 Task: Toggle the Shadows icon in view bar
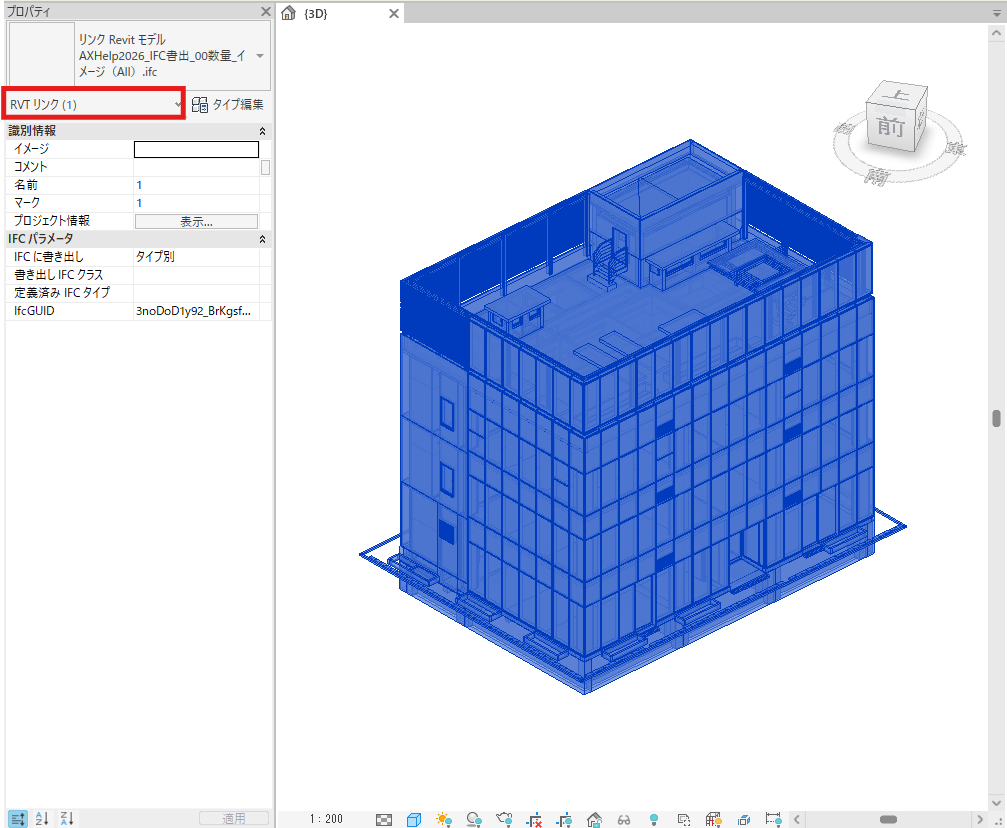tap(474, 819)
